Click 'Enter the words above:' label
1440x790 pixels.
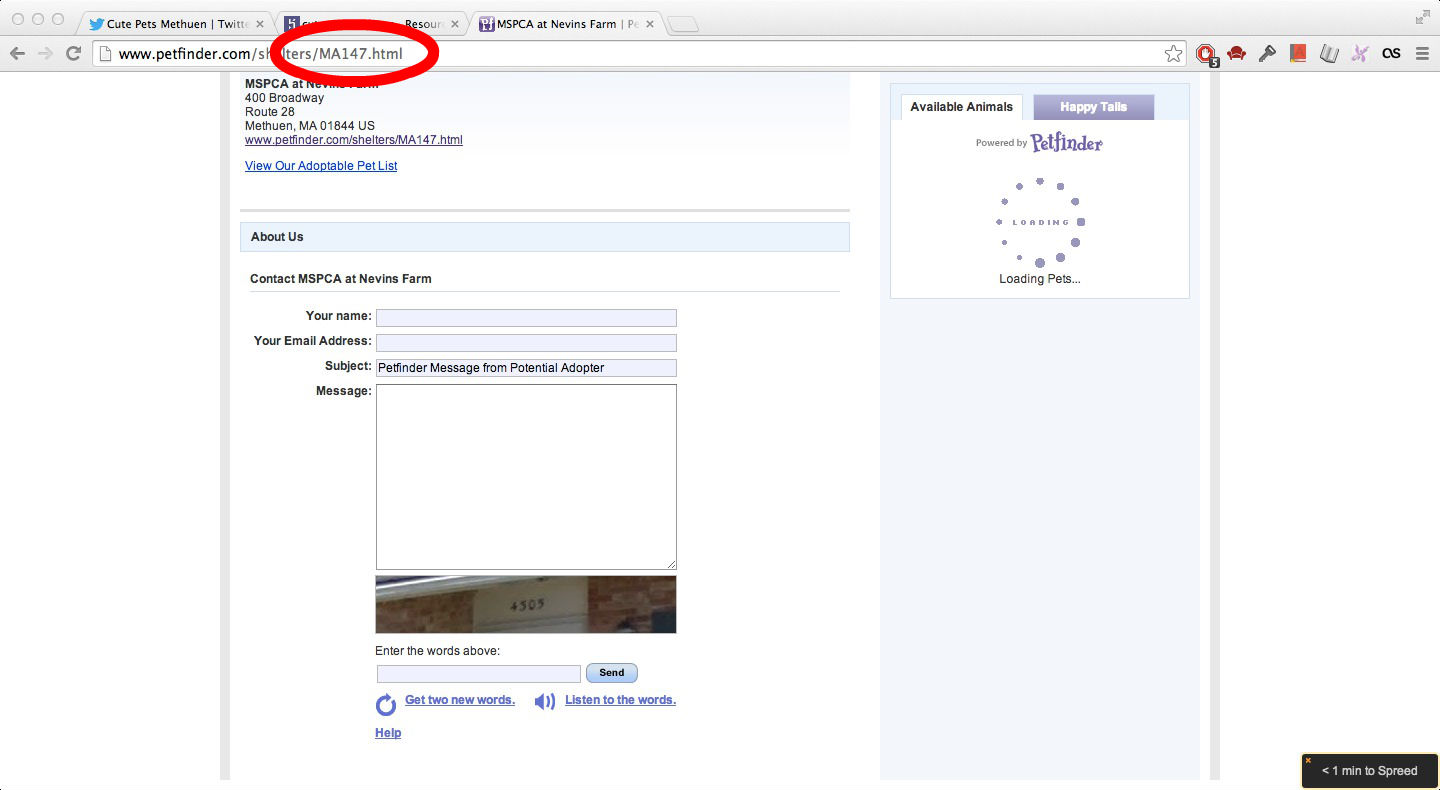(x=437, y=651)
